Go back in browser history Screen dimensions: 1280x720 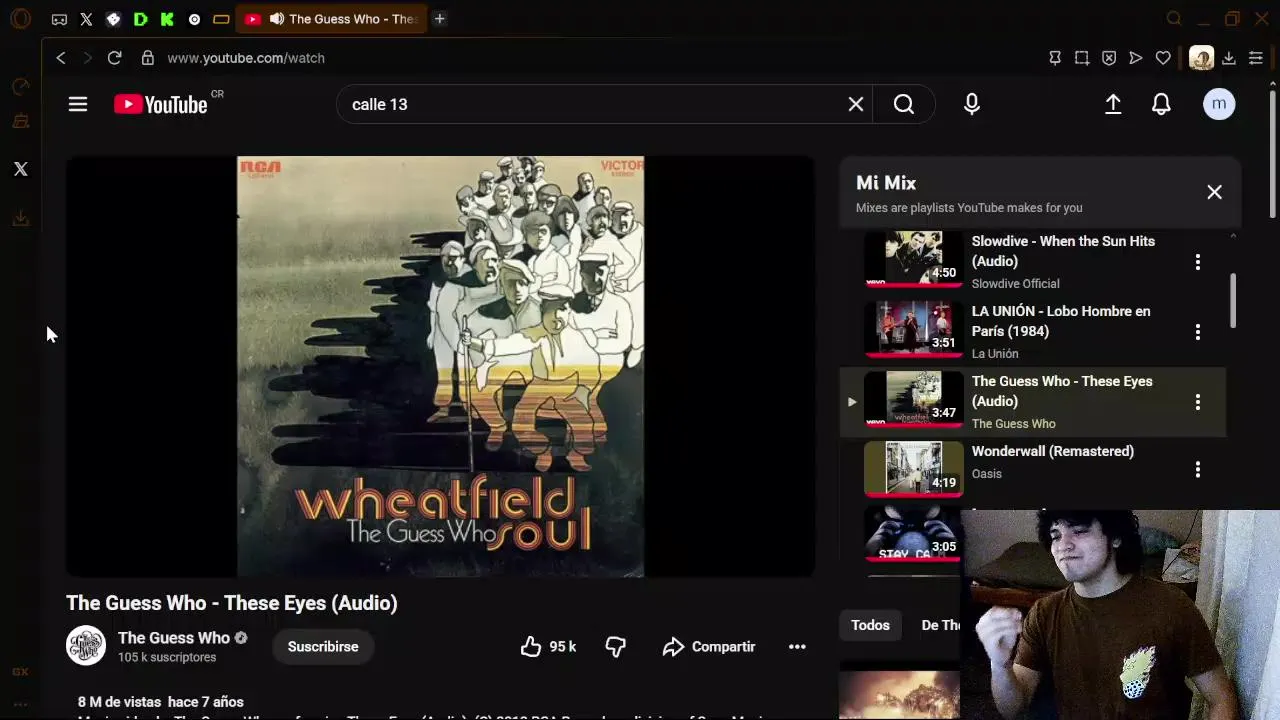(x=61, y=58)
